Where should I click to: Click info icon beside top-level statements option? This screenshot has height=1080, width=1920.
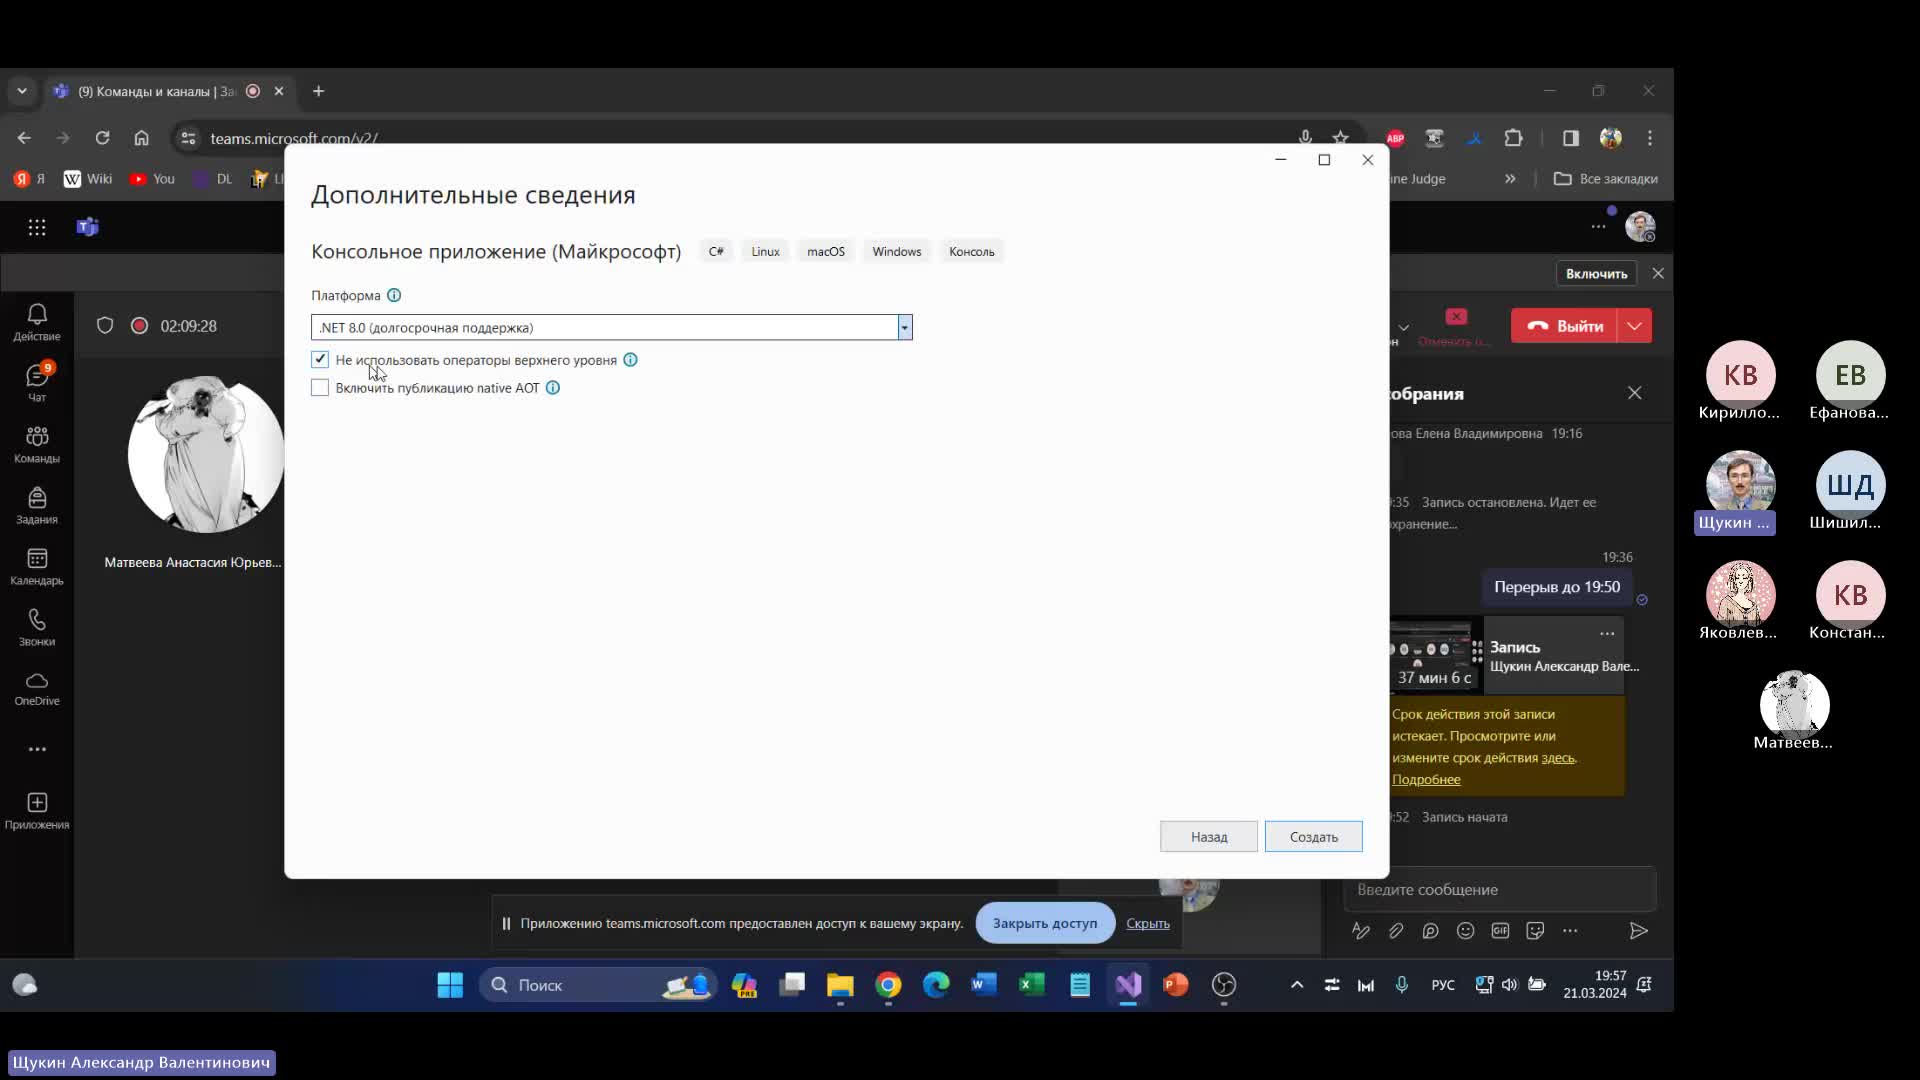[x=630, y=360]
